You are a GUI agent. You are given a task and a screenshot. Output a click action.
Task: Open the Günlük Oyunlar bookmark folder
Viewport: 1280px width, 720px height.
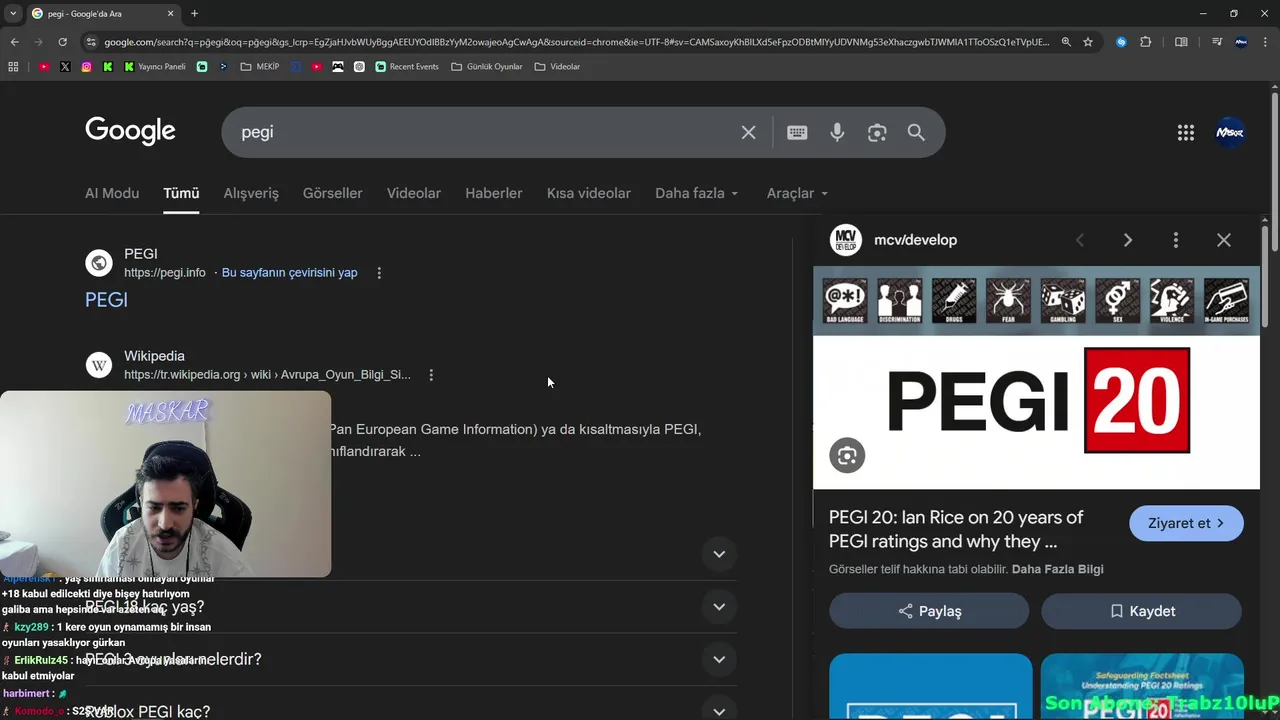point(487,67)
